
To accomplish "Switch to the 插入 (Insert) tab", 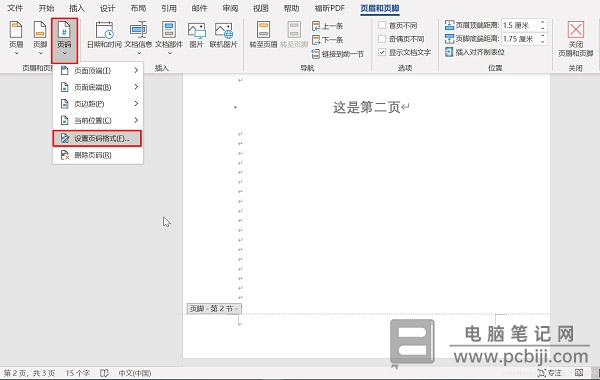I will point(77,8).
